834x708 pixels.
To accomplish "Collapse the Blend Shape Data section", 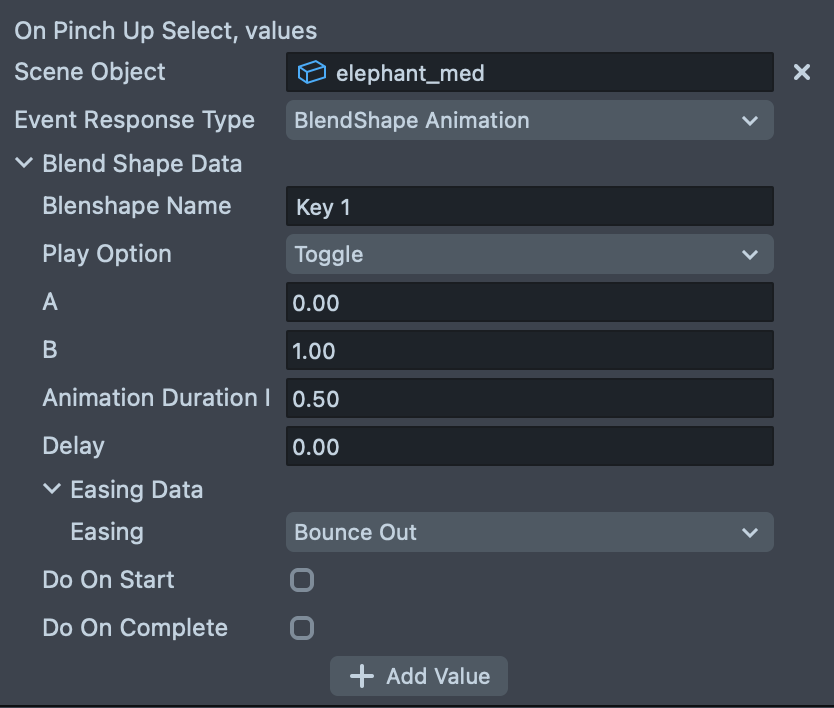I will click(25, 164).
